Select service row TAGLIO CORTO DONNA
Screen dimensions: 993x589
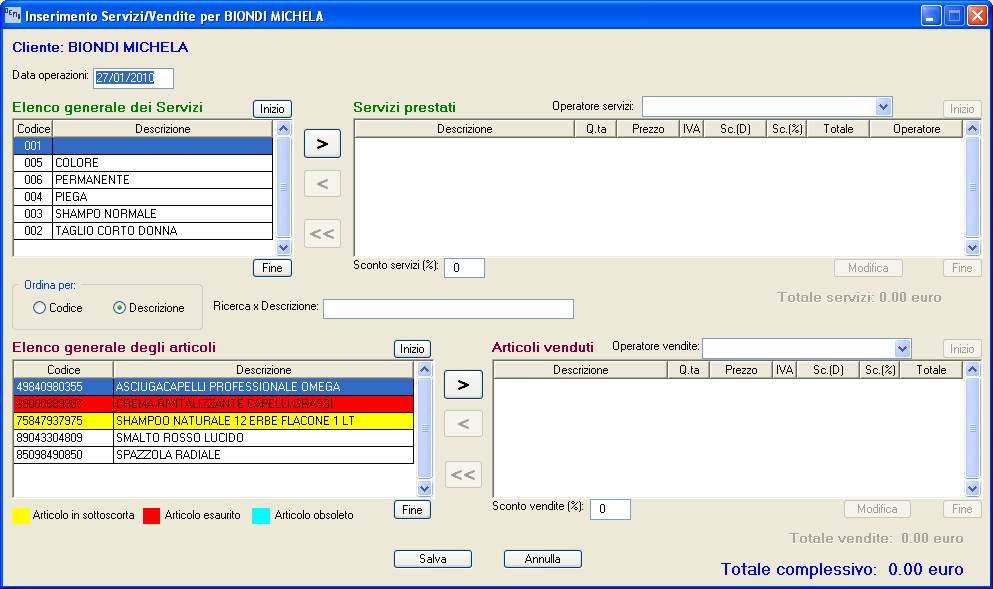[143, 231]
